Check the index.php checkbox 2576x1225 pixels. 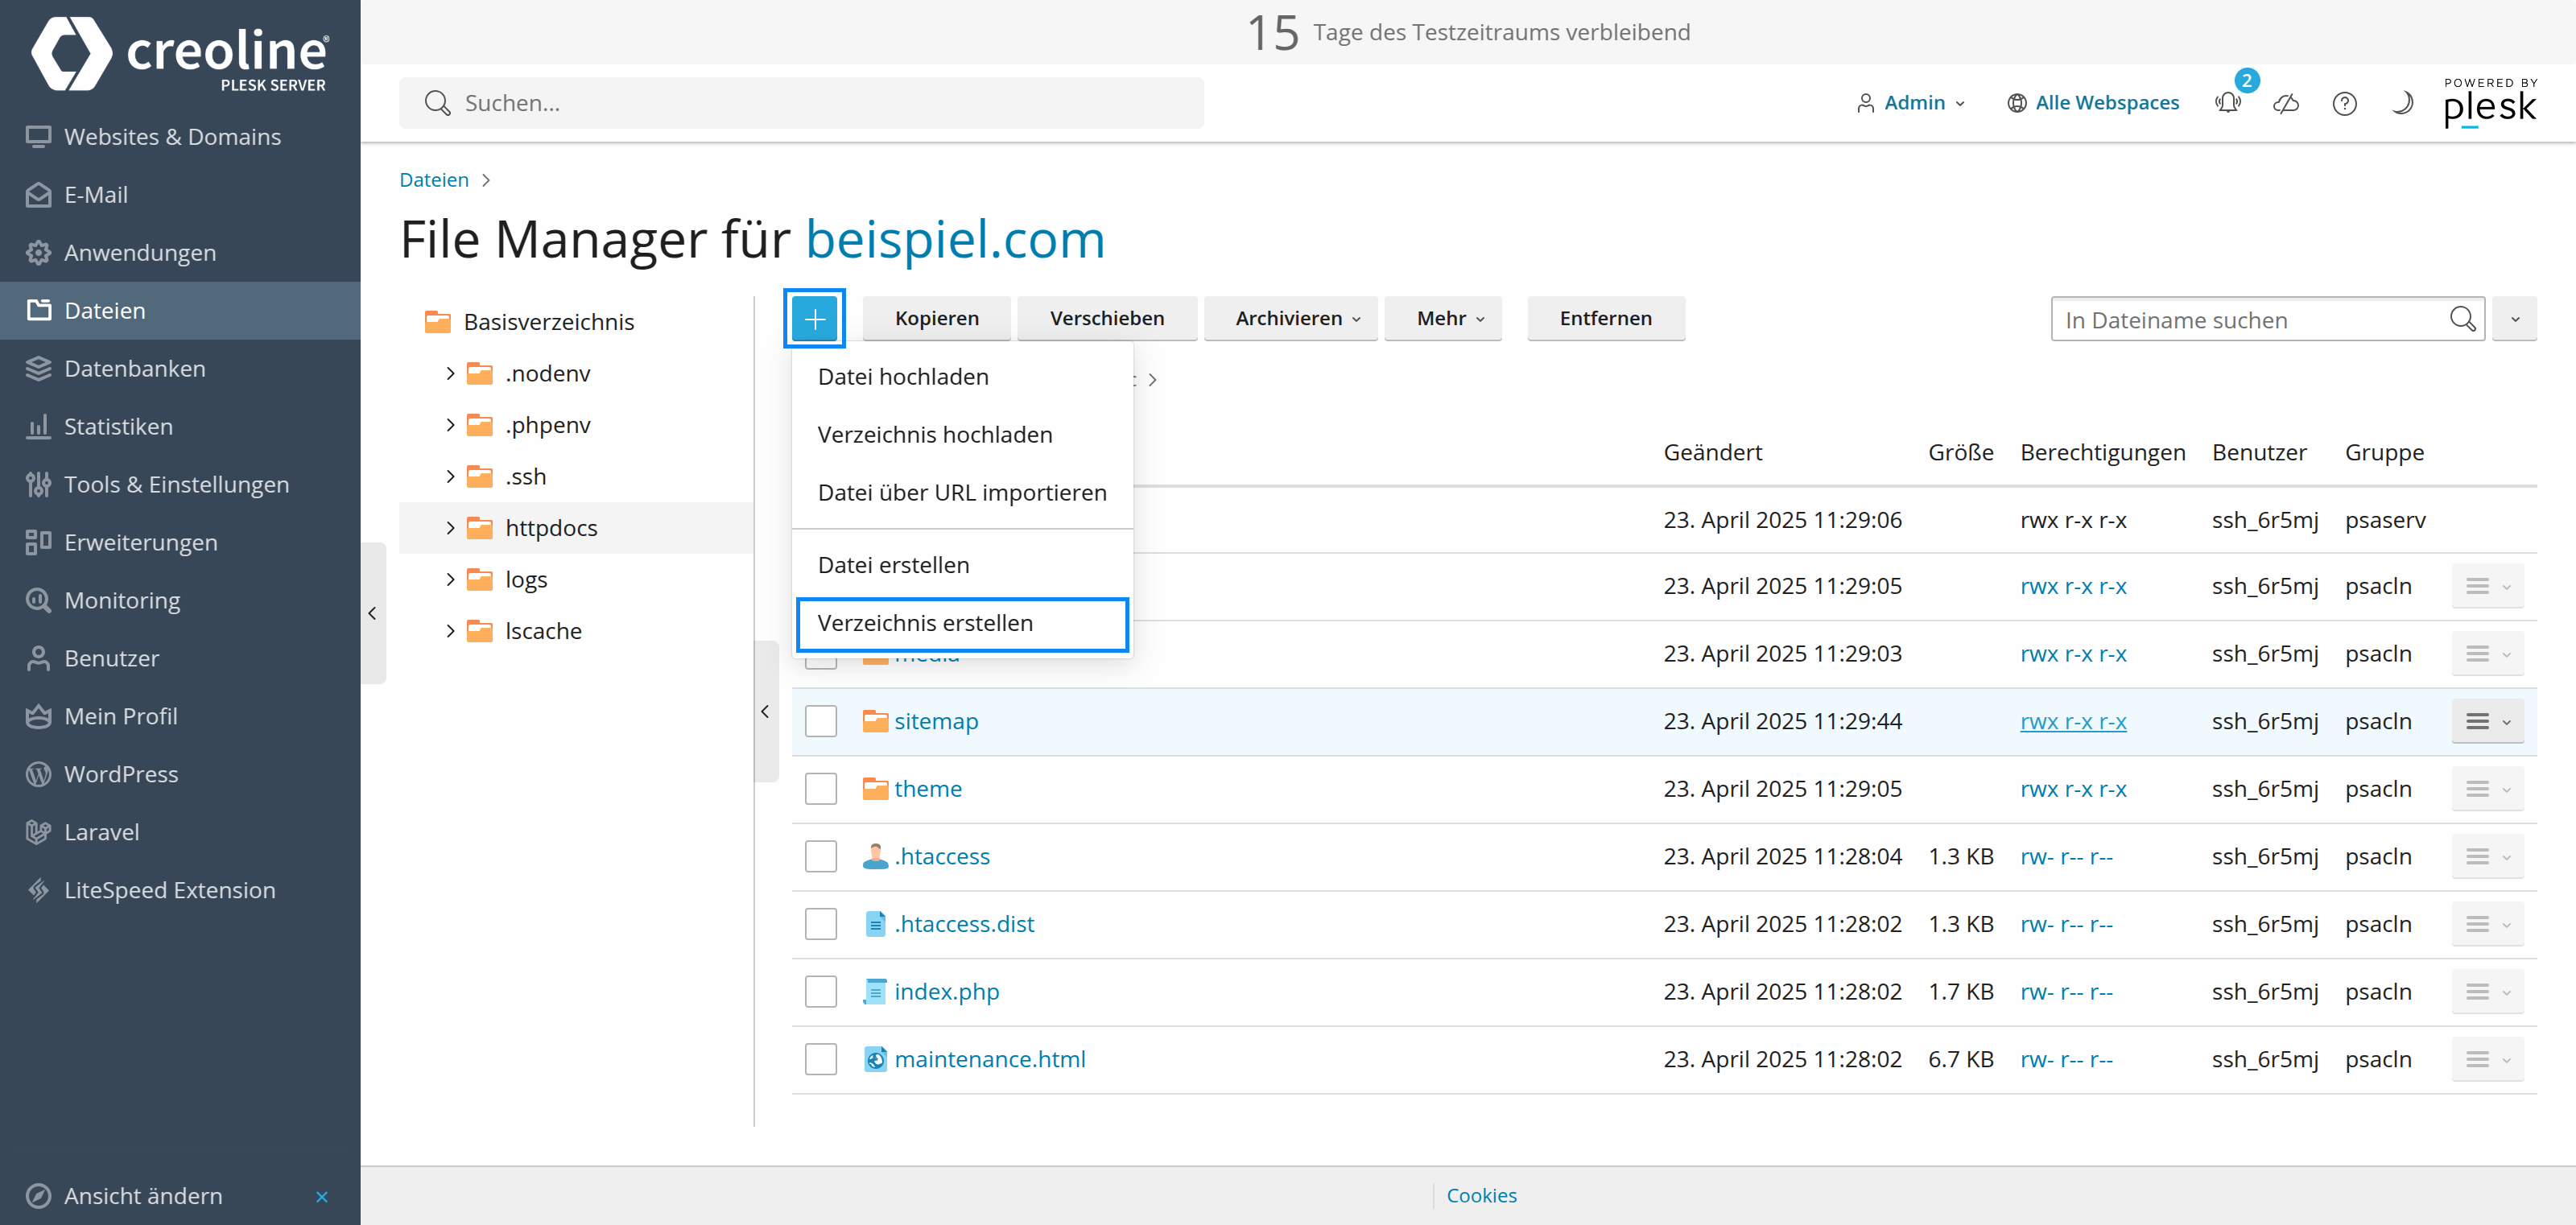[x=821, y=992]
